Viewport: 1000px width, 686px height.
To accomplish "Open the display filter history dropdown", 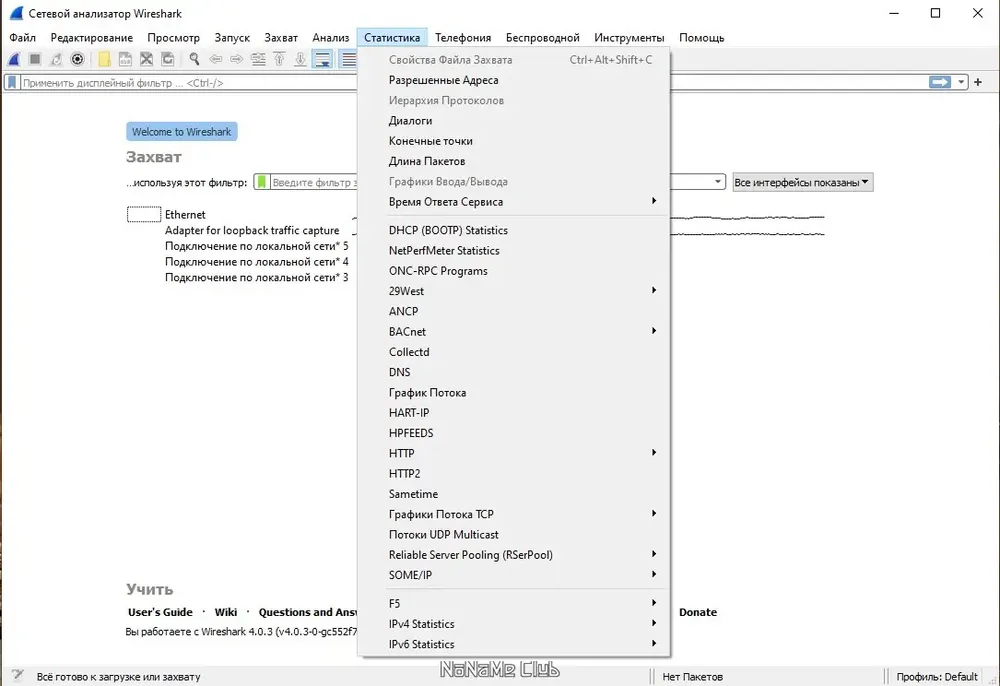I will point(961,82).
